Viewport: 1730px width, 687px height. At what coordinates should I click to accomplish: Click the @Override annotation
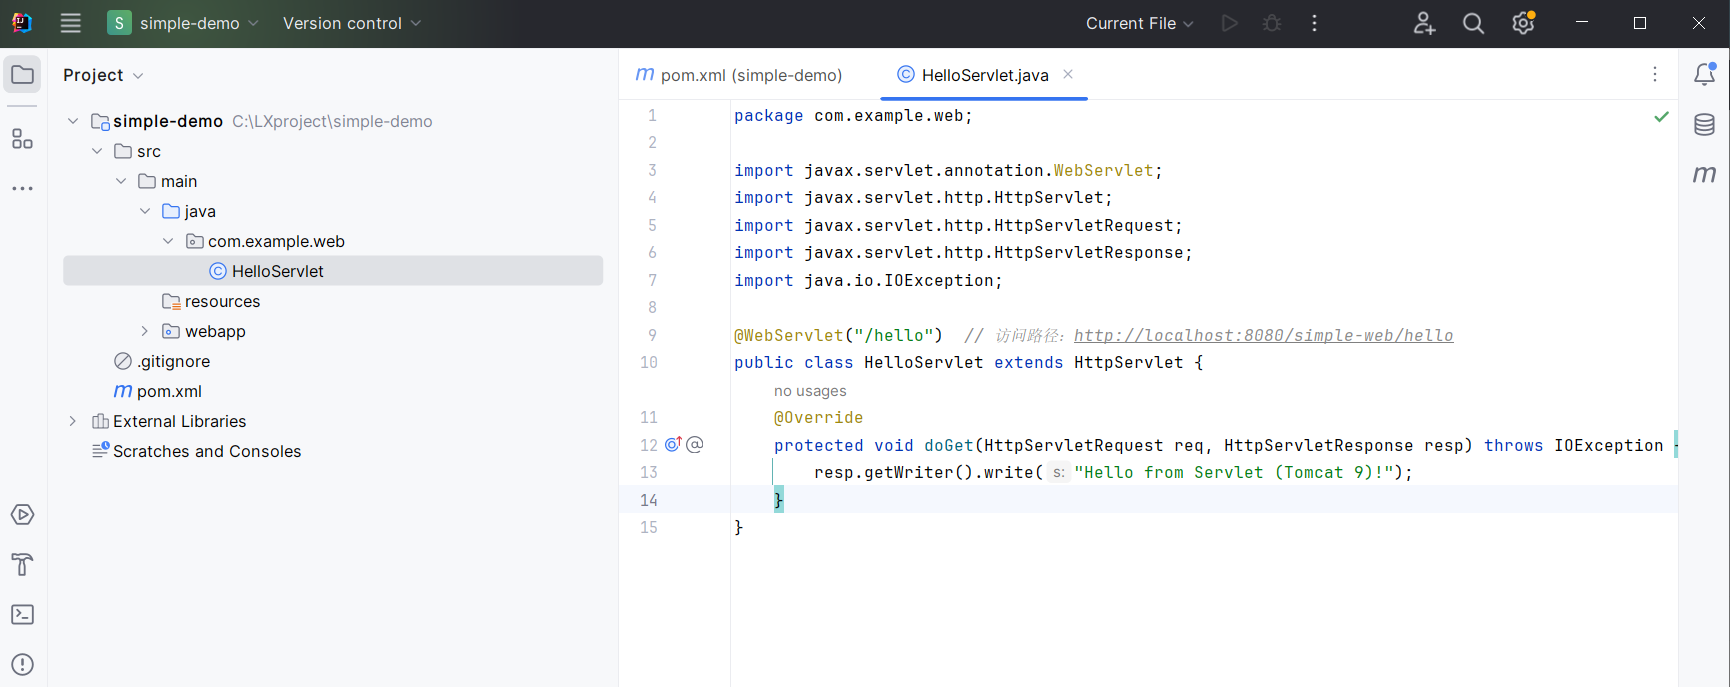coord(818,418)
